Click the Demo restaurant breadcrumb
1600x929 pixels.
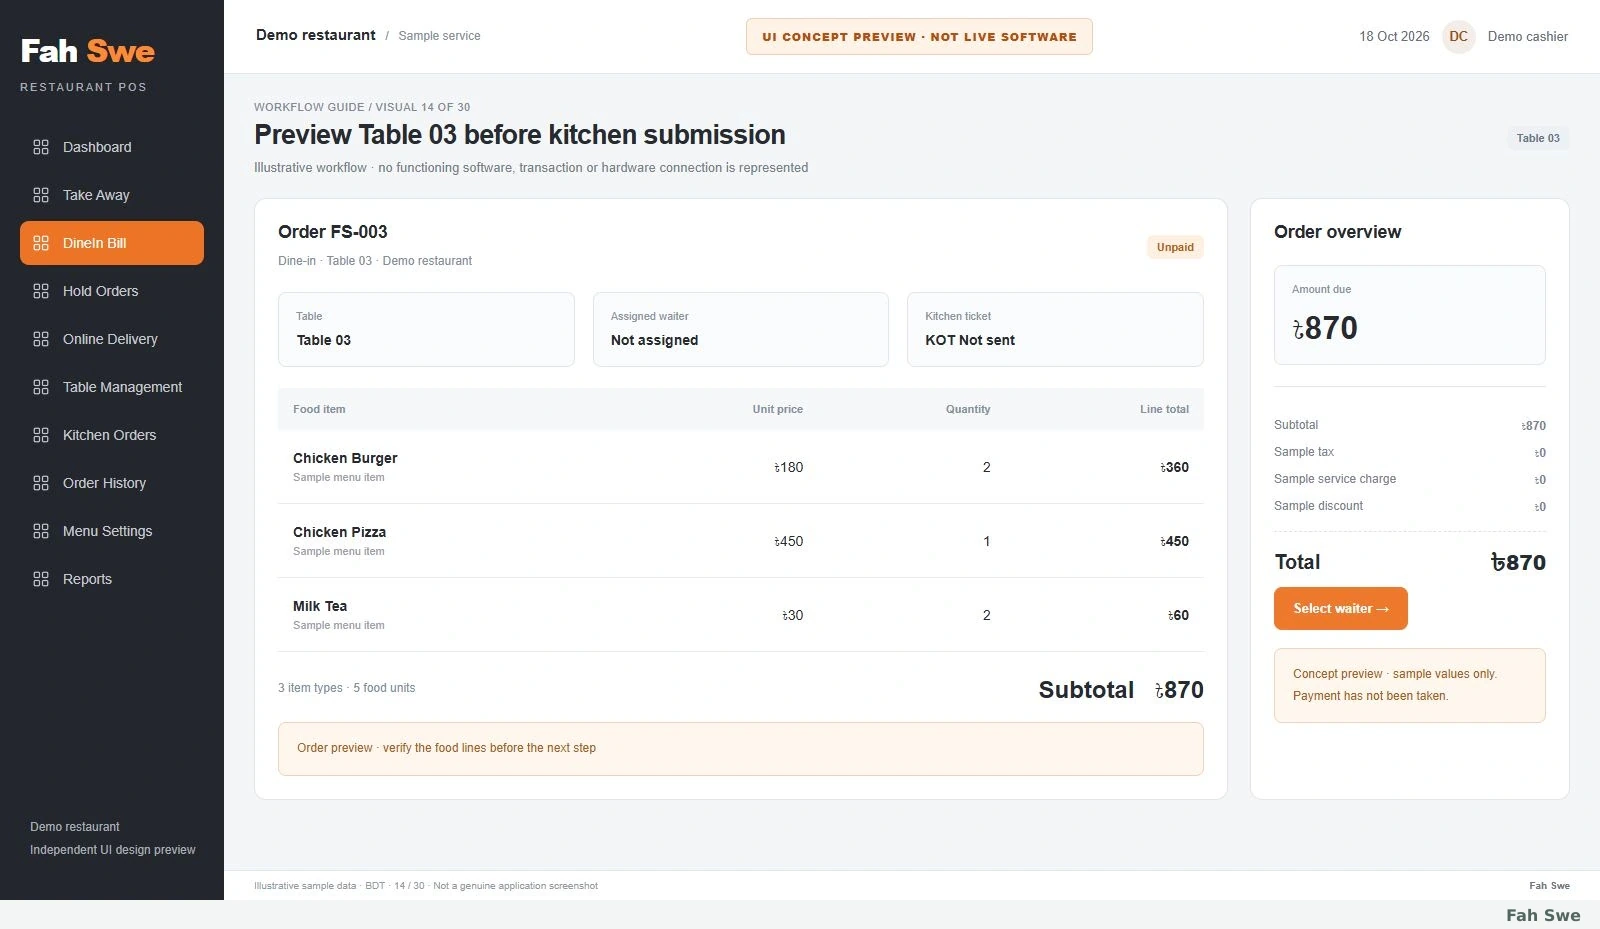pos(316,35)
